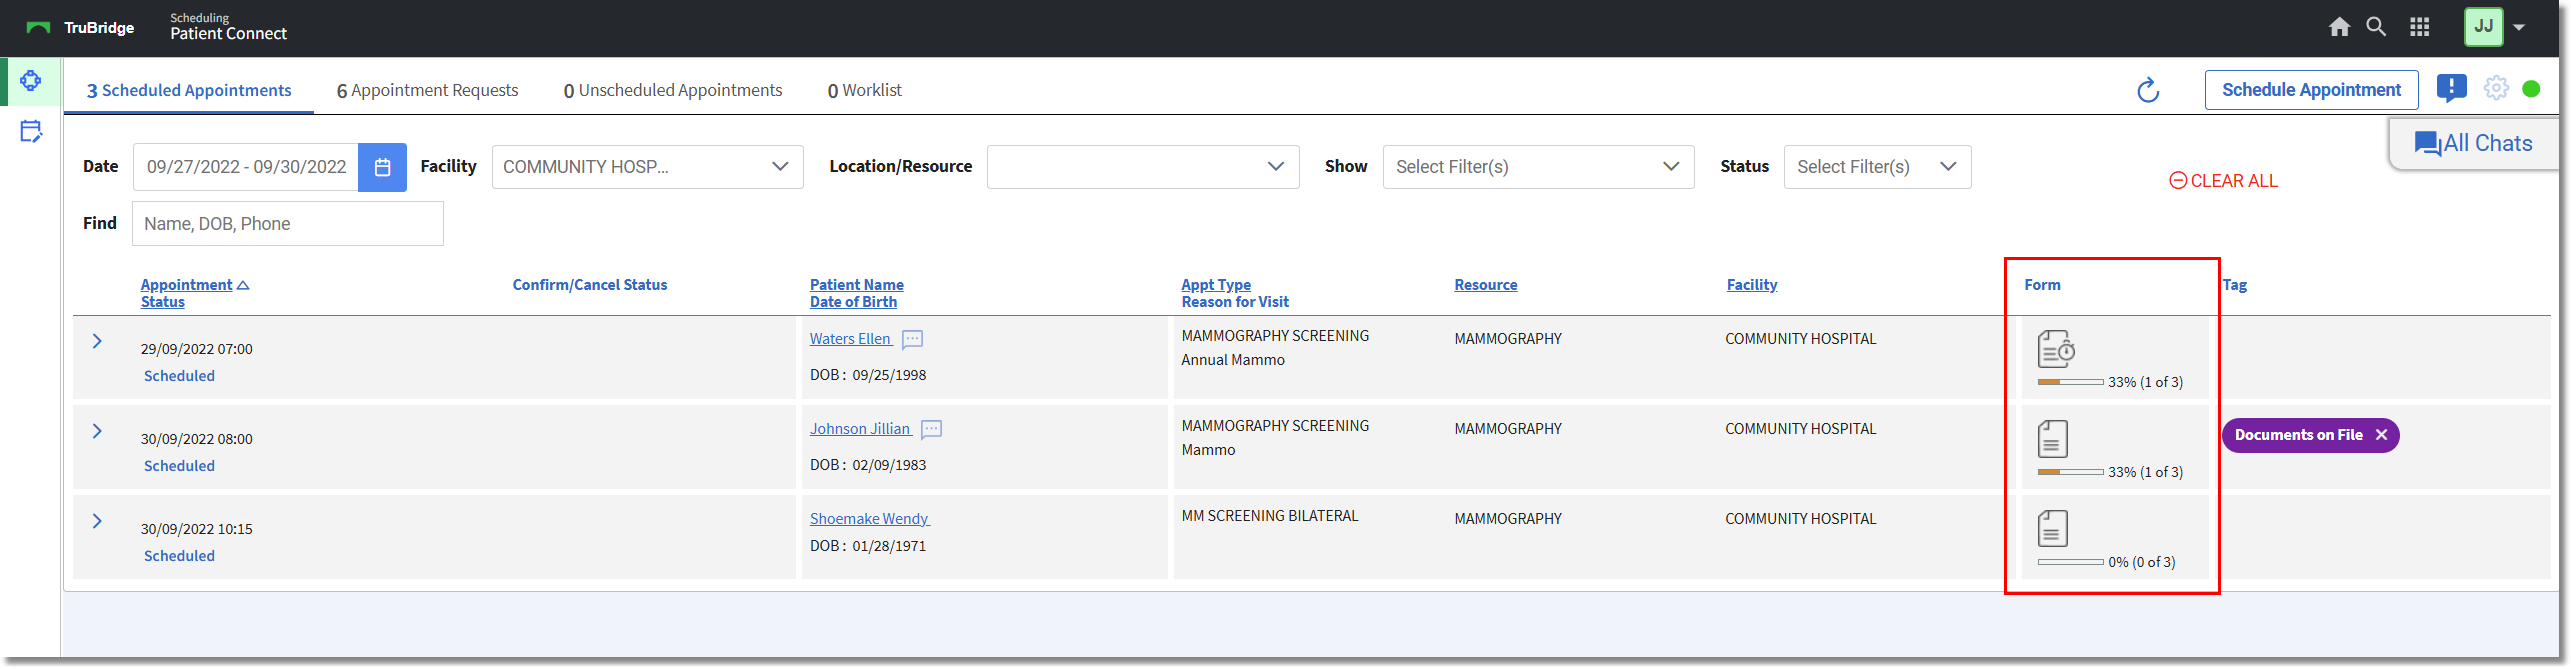The height and width of the screenshot is (669, 2571).
Task: Click DOB 09/25/1998 text
Action: 868,375
